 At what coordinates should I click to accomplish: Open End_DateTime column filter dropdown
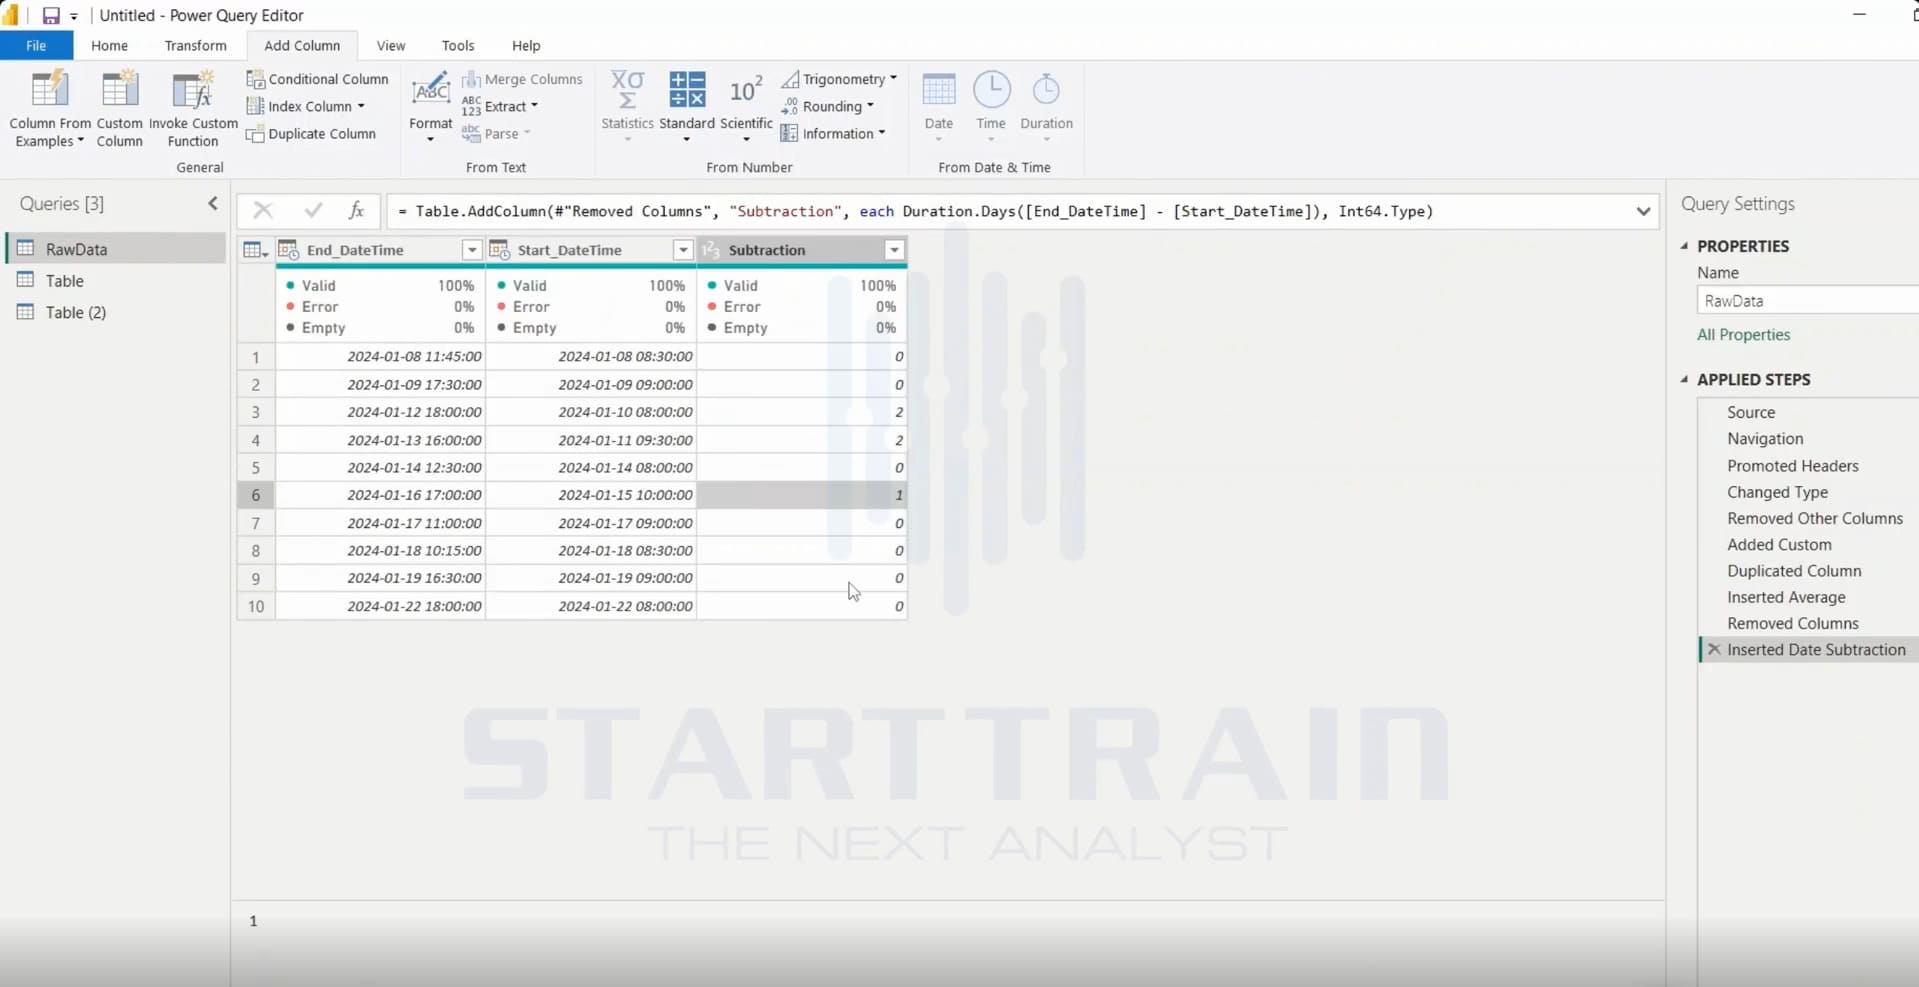[x=471, y=250]
